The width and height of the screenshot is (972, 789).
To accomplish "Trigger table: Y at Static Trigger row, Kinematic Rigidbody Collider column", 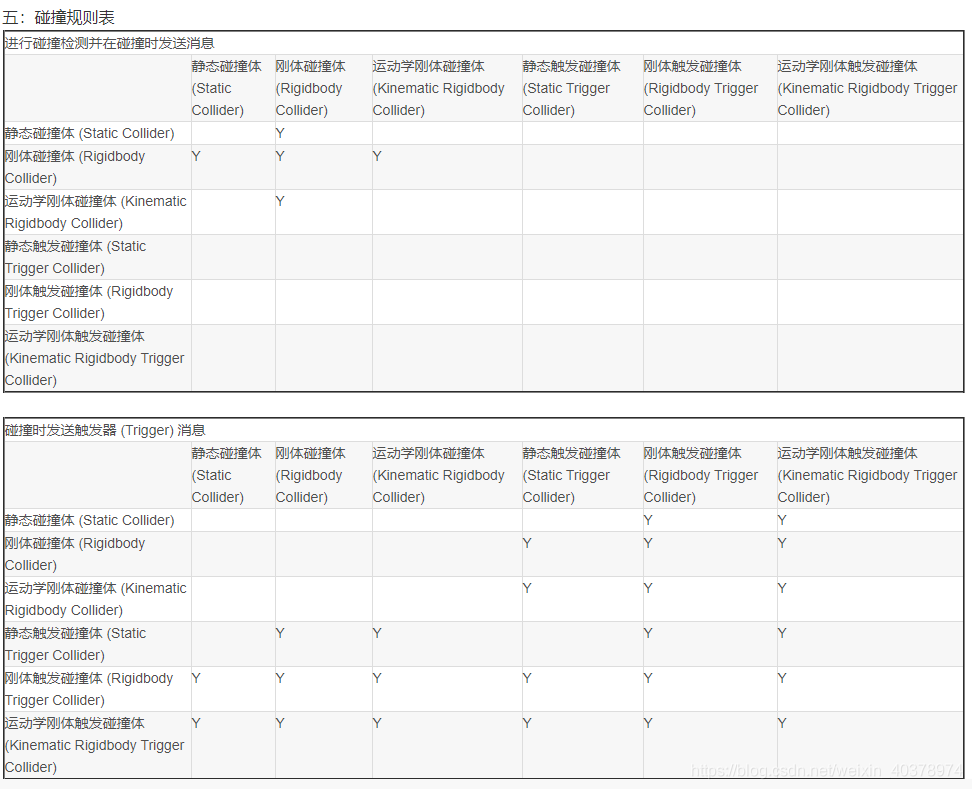I will [x=377, y=633].
